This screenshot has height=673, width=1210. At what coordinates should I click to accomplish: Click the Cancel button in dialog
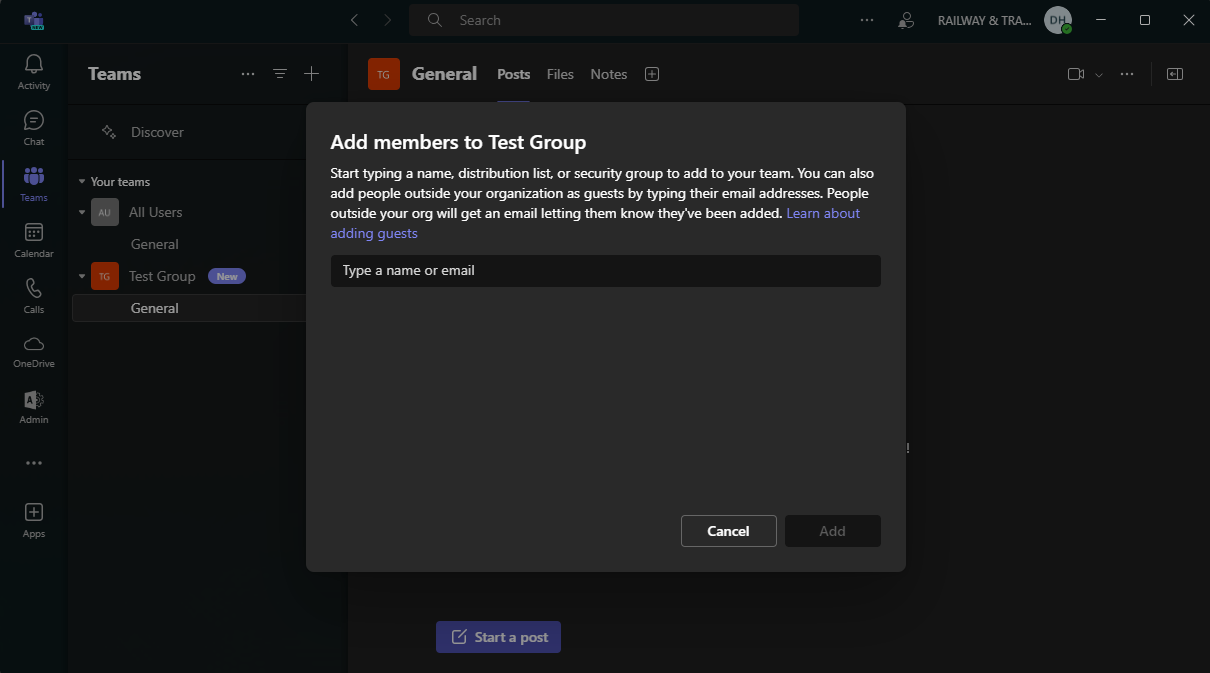(x=728, y=531)
